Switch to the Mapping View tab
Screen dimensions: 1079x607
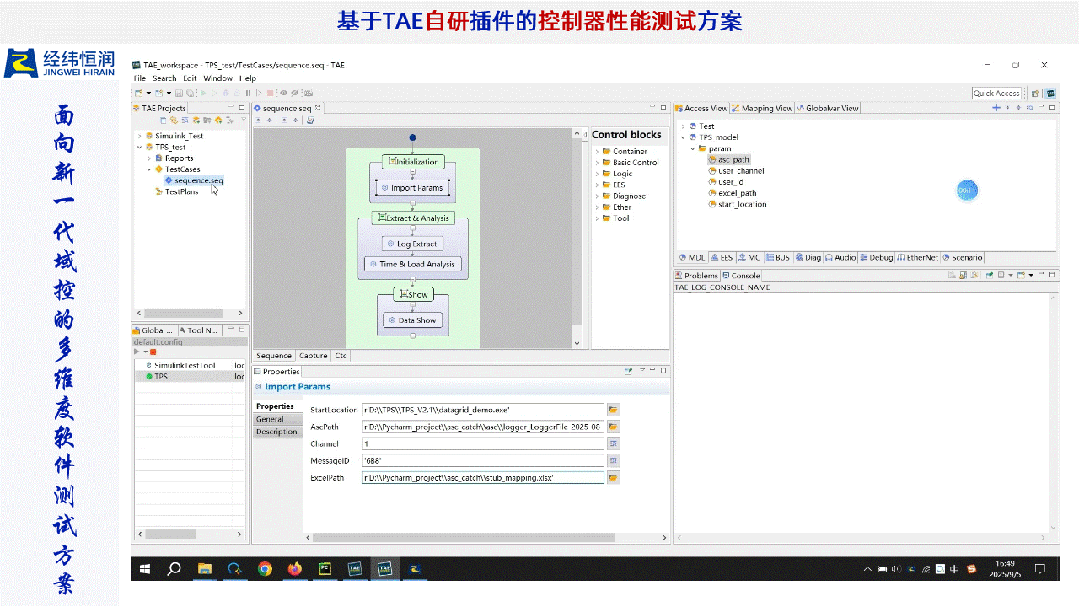[762, 108]
